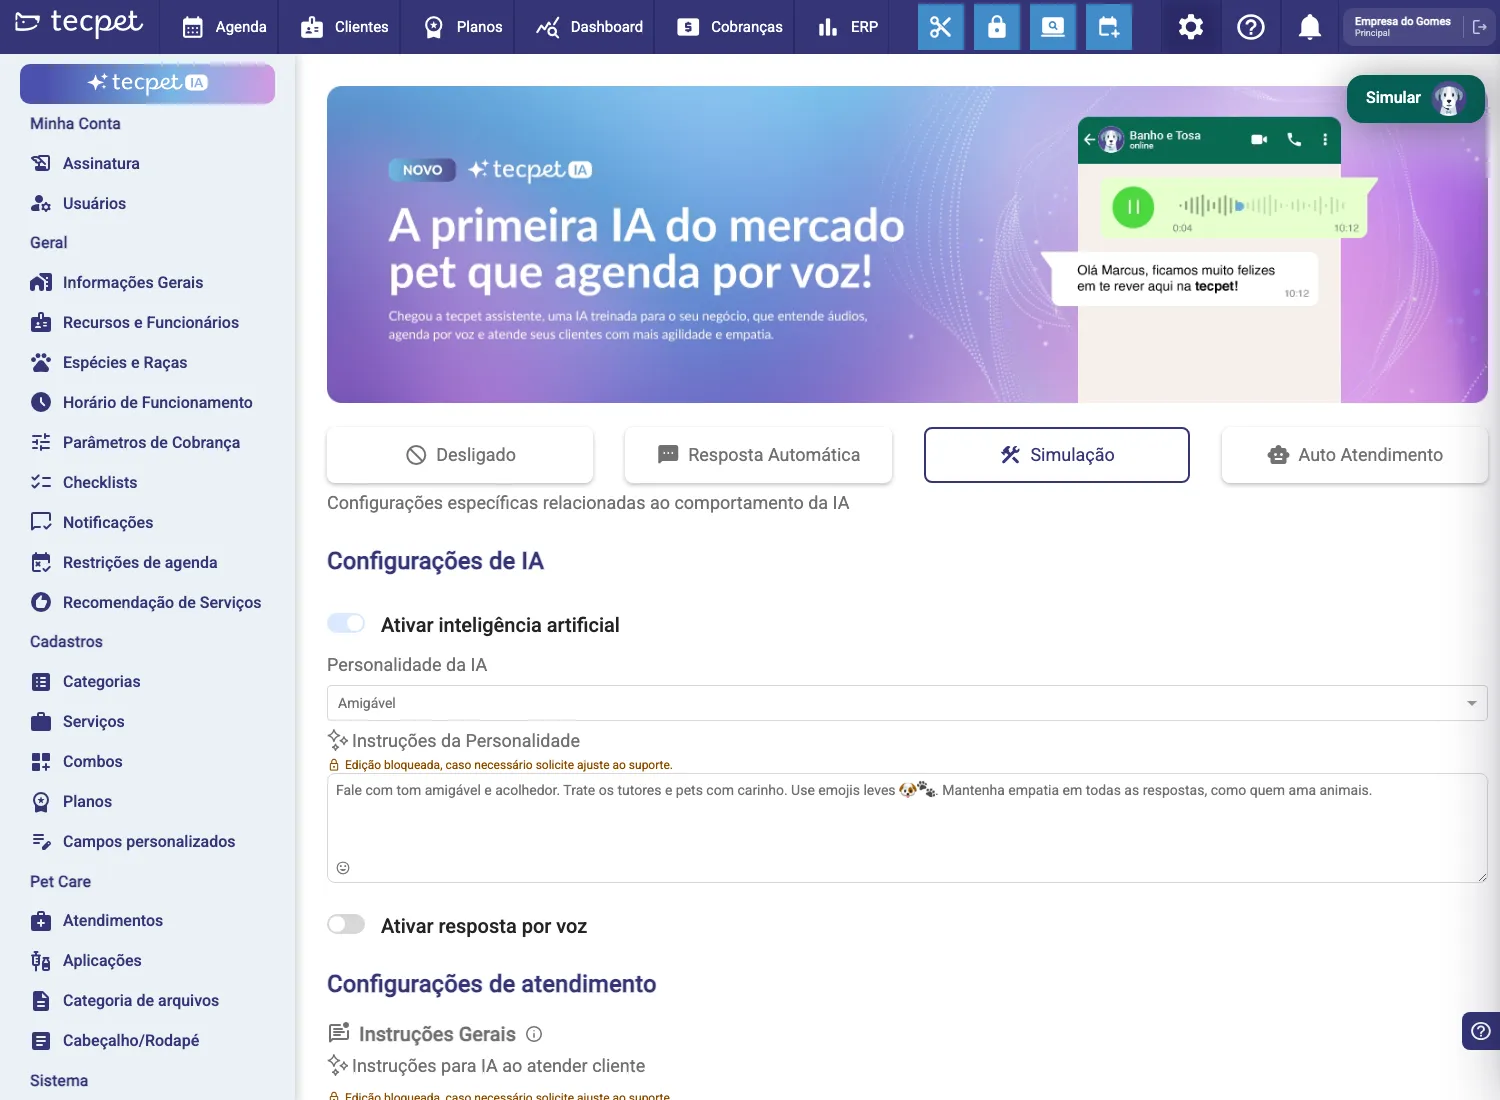Select Auto Atendimento mode
1500x1100 pixels.
pos(1355,455)
